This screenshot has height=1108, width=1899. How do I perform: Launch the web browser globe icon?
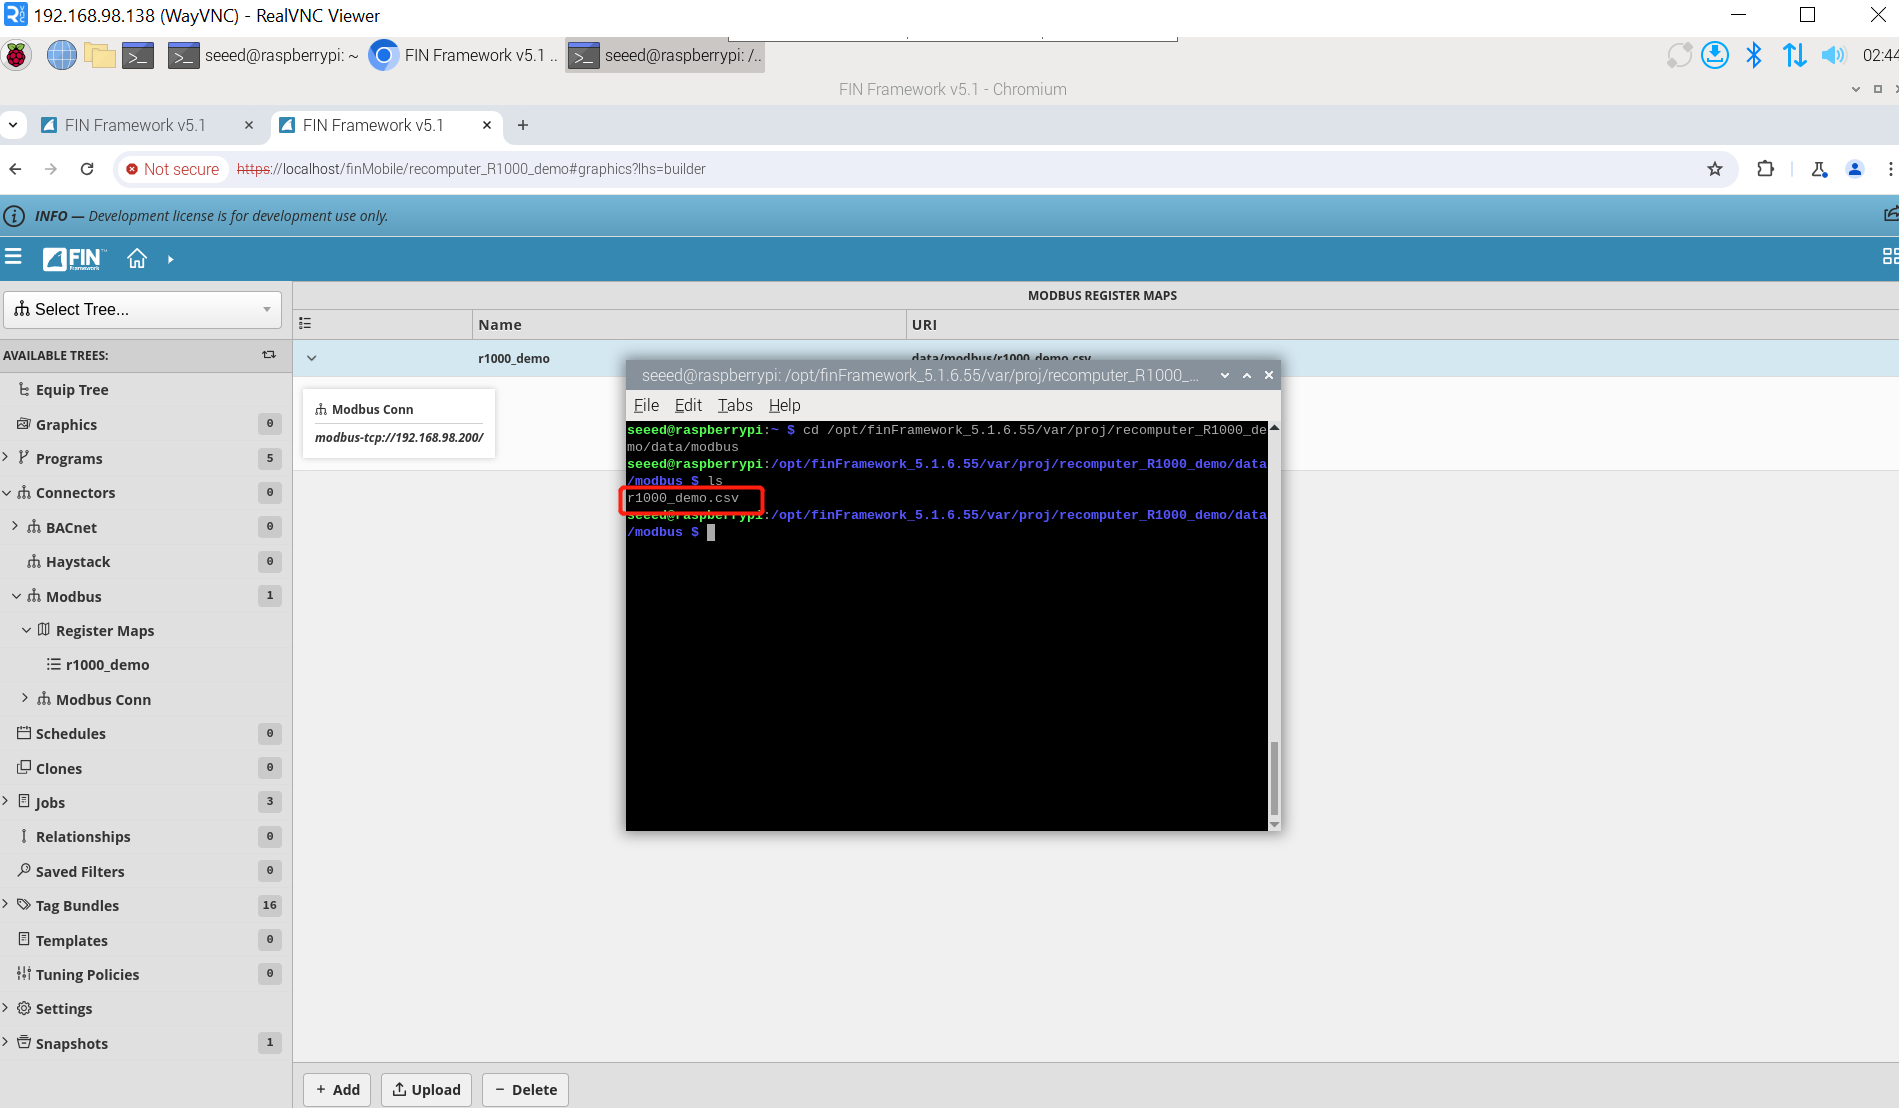(61, 56)
